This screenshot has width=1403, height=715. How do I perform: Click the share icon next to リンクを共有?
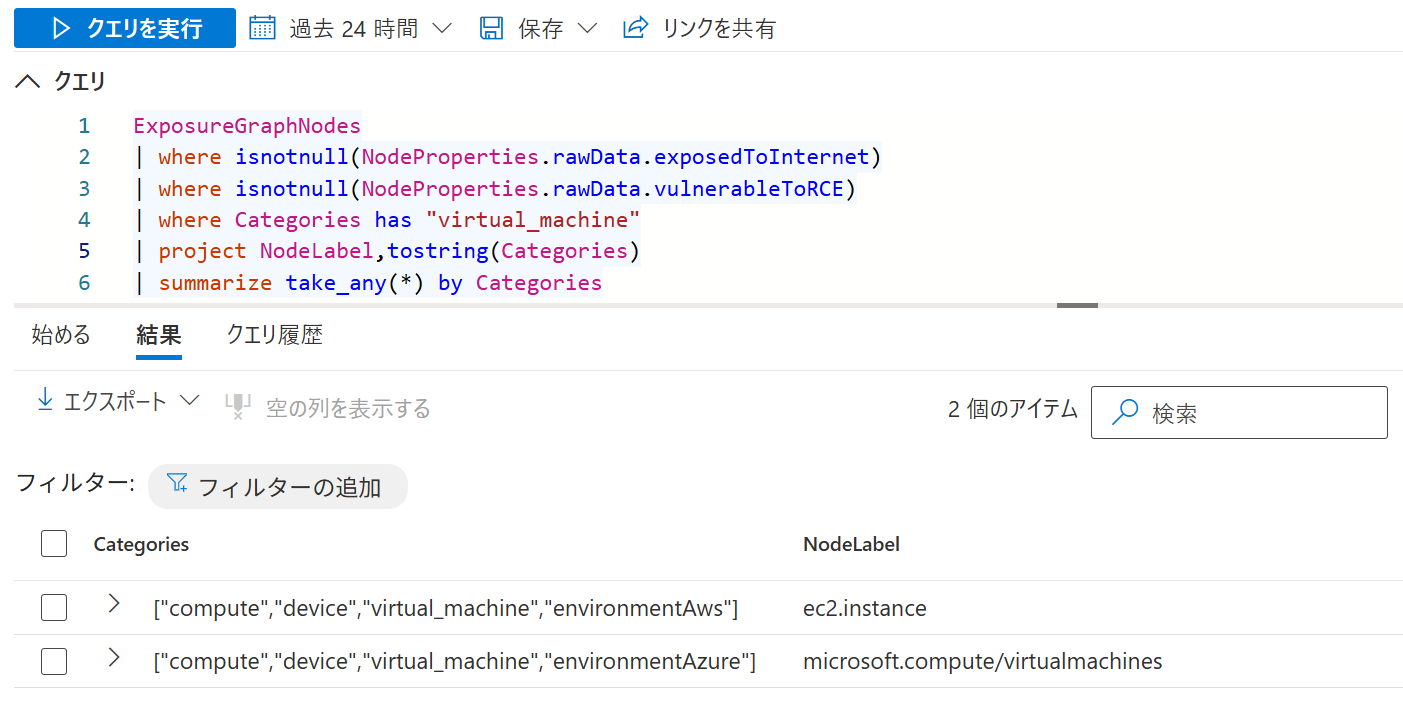[x=635, y=28]
